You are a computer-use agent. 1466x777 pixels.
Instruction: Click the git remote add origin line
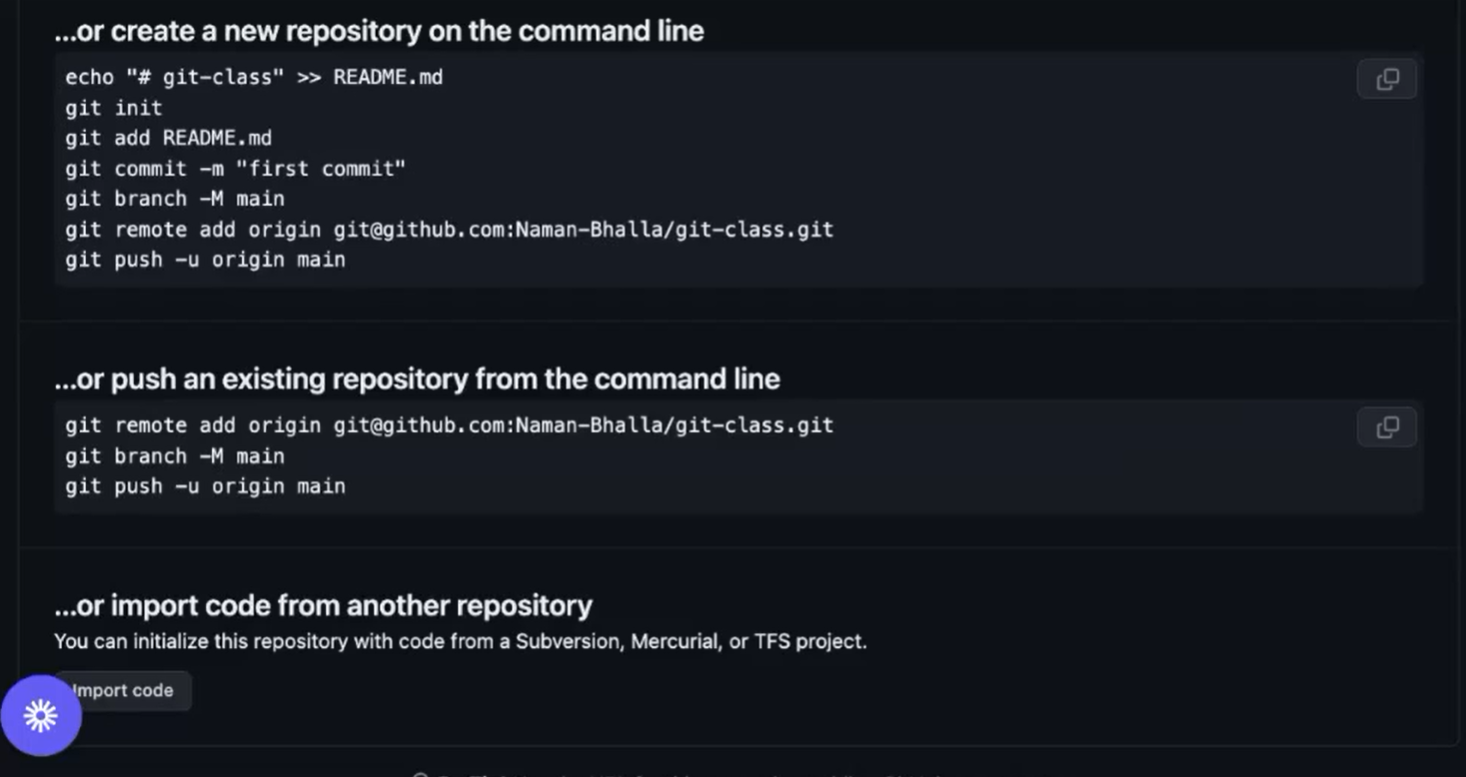(x=449, y=229)
